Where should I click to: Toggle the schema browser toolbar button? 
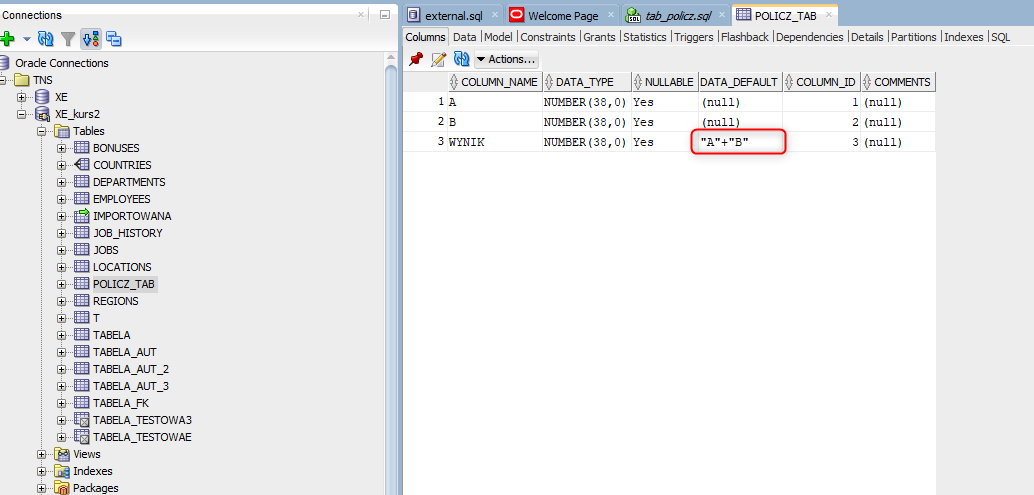click(91, 39)
